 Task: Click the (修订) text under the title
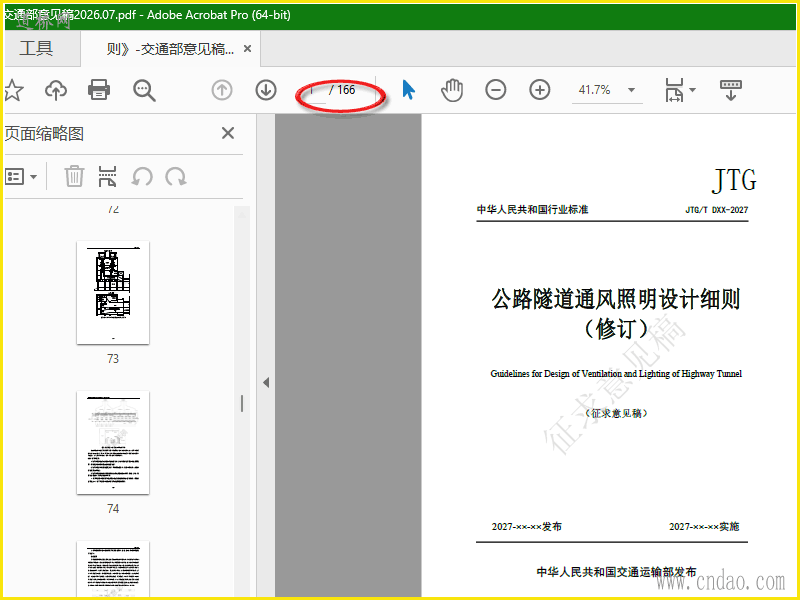point(616,329)
